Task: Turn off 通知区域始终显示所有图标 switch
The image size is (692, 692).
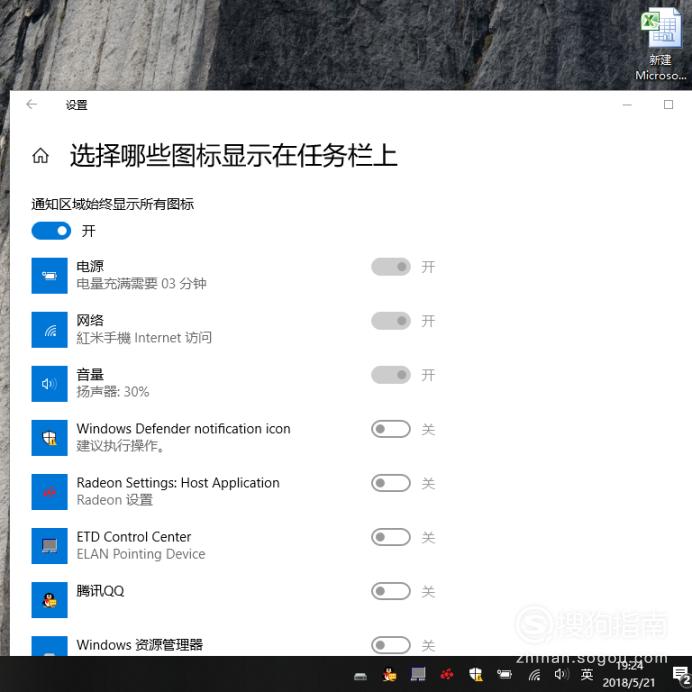Action: click(51, 231)
